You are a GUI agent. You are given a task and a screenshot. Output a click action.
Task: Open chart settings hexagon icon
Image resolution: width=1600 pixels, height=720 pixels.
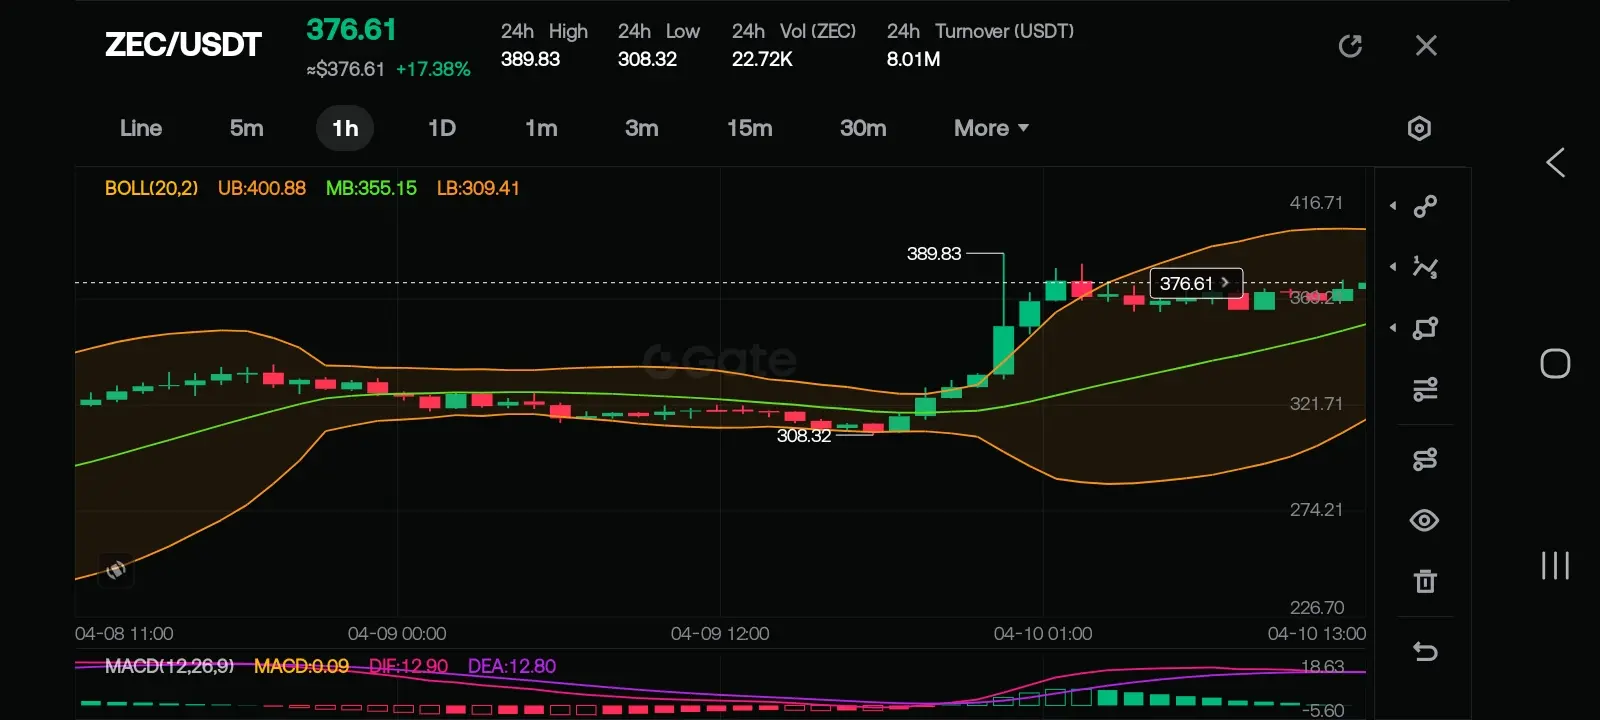click(x=1419, y=128)
